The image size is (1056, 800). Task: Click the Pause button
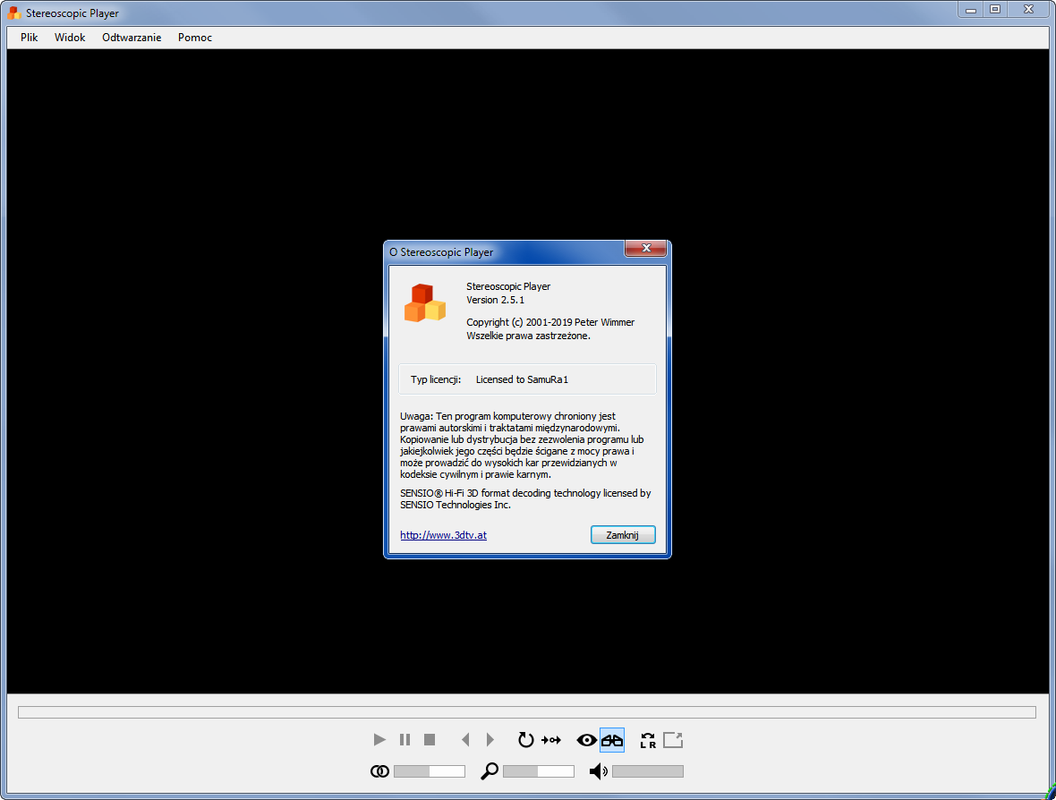(405, 740)
